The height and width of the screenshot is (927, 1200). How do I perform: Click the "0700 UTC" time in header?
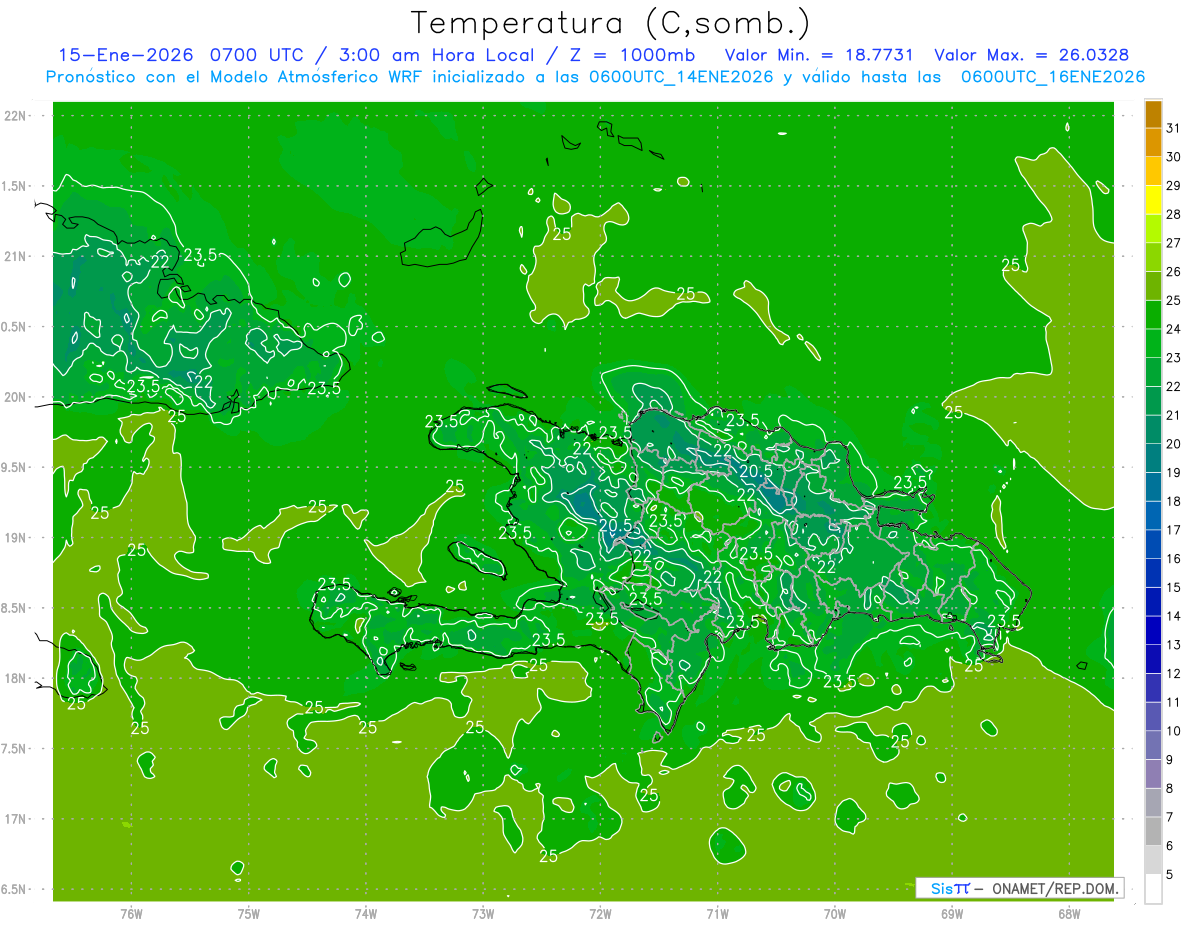coord(258,55)
